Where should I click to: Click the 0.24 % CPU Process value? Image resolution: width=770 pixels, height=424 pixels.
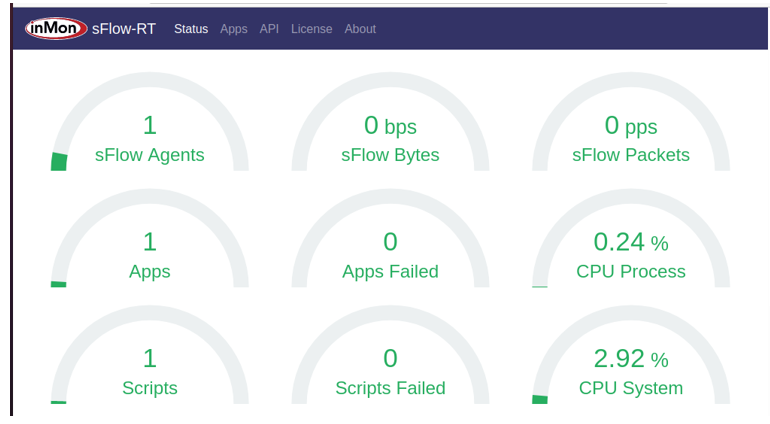[631, 242]
